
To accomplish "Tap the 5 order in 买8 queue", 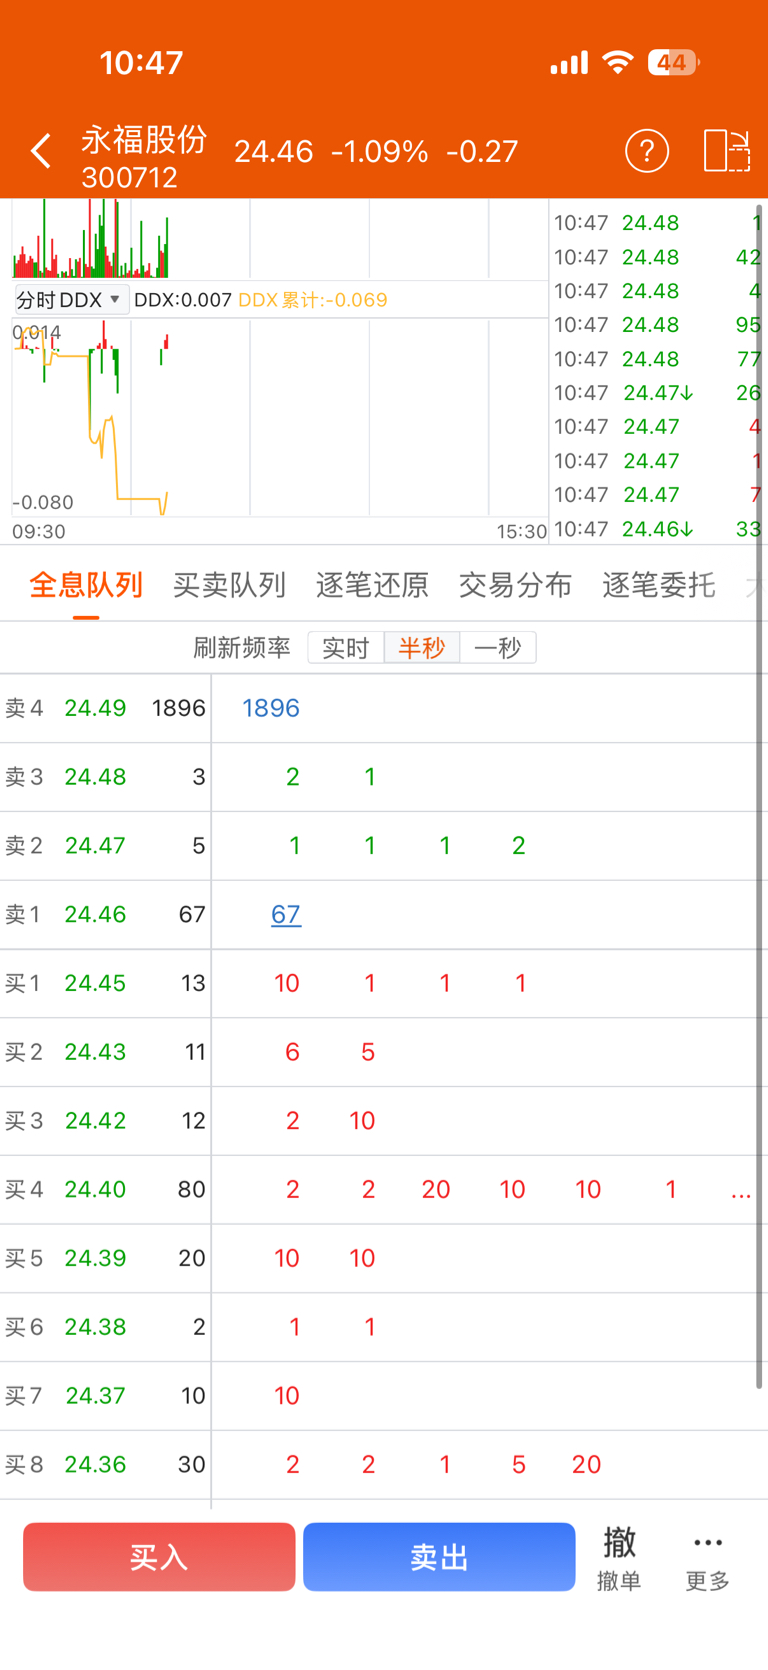I will pyautogui.click(x=519, y=1465).
